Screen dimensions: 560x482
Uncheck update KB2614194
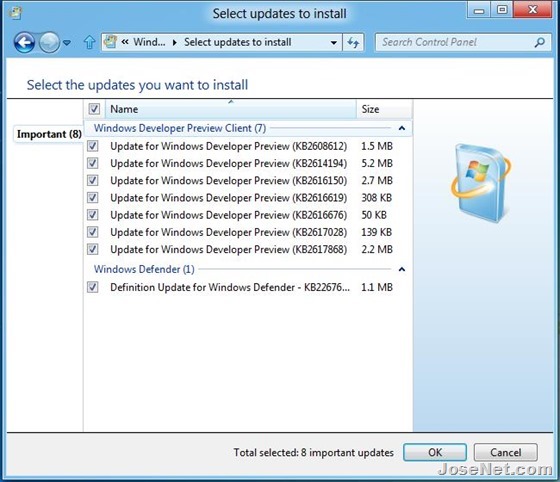click(92, 163)
